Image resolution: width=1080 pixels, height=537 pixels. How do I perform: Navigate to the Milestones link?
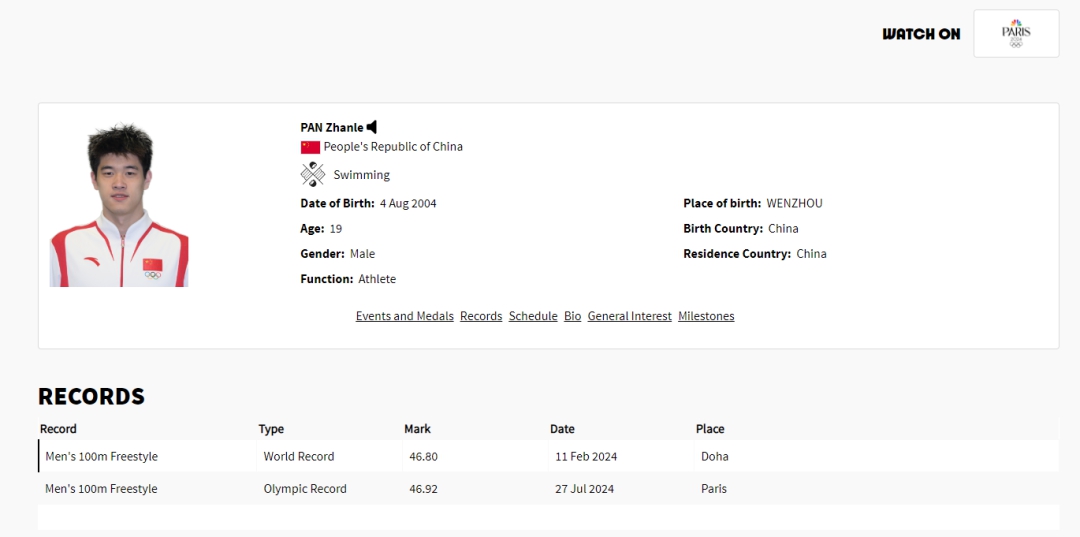[706, 316]
